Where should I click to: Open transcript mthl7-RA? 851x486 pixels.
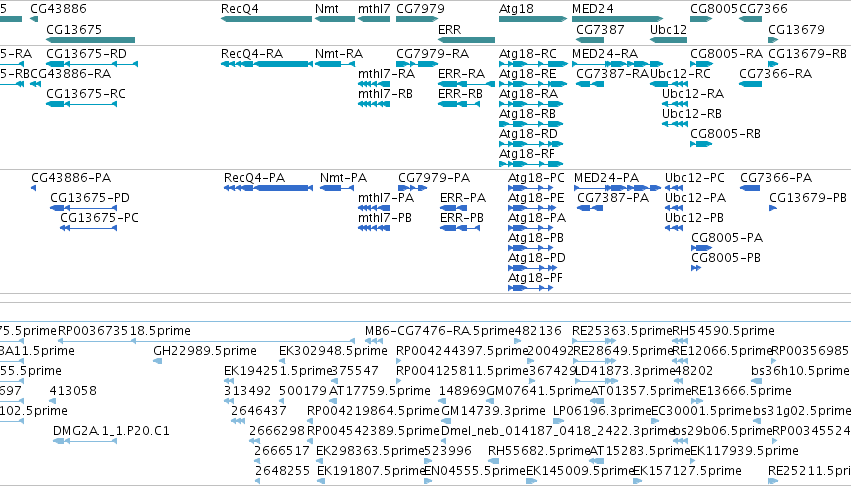click(374, 84)
